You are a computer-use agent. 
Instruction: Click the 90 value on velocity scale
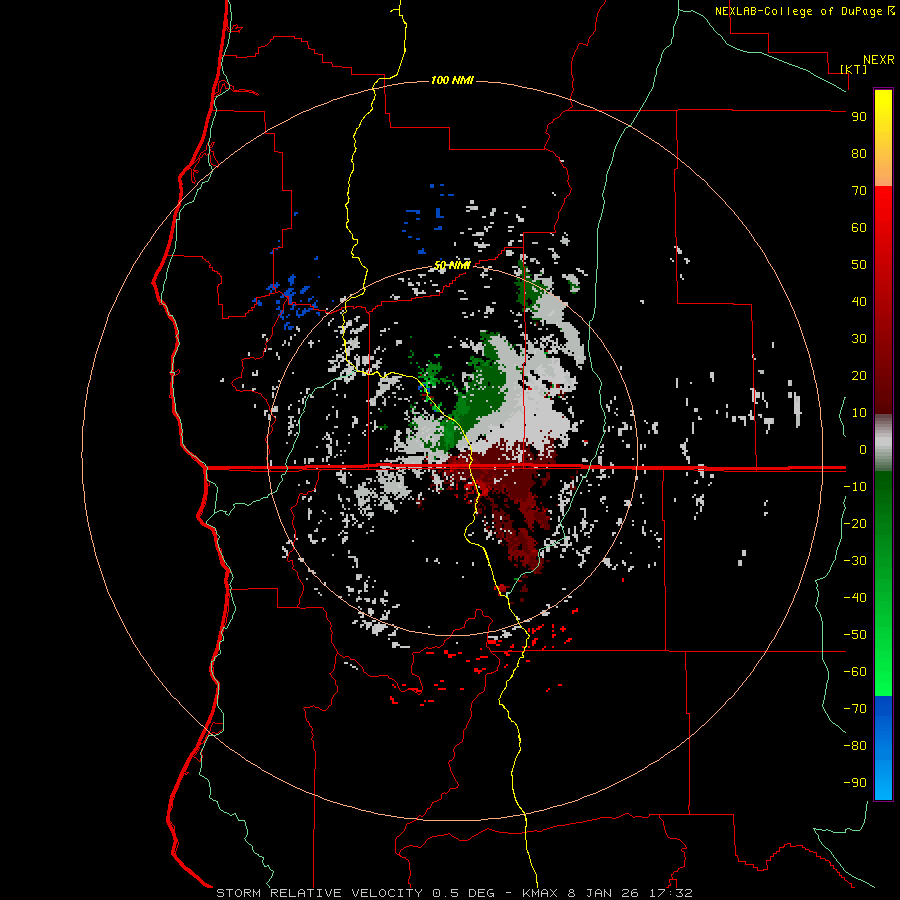pos(859,117)
